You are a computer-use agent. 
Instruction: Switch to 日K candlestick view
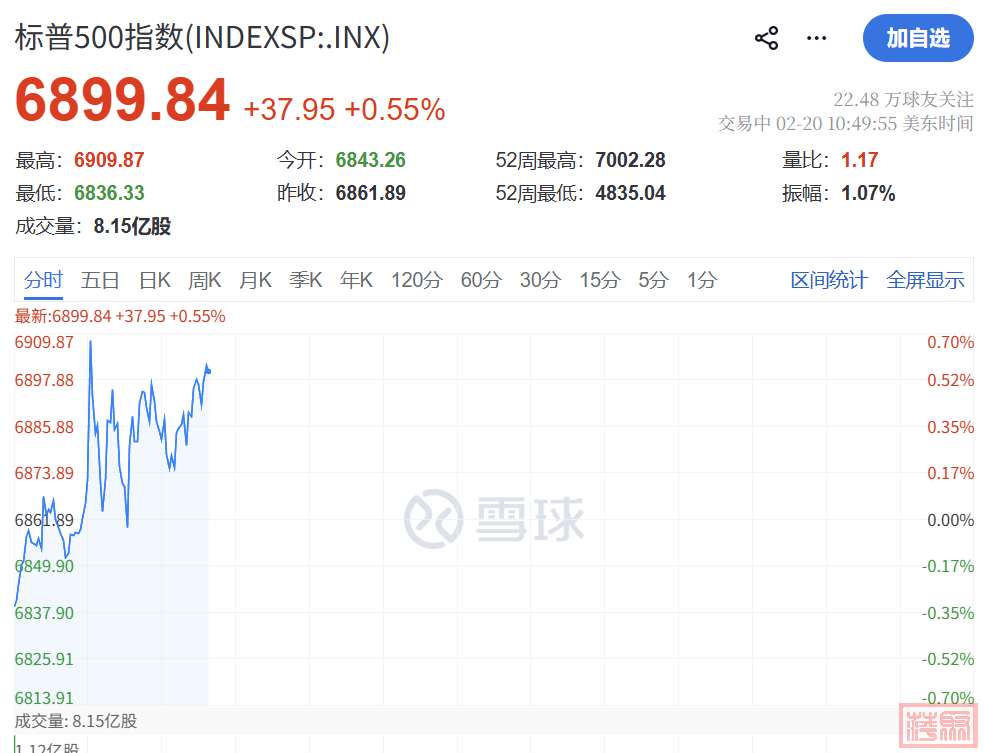pyautogui.click(x=154, y=281)
